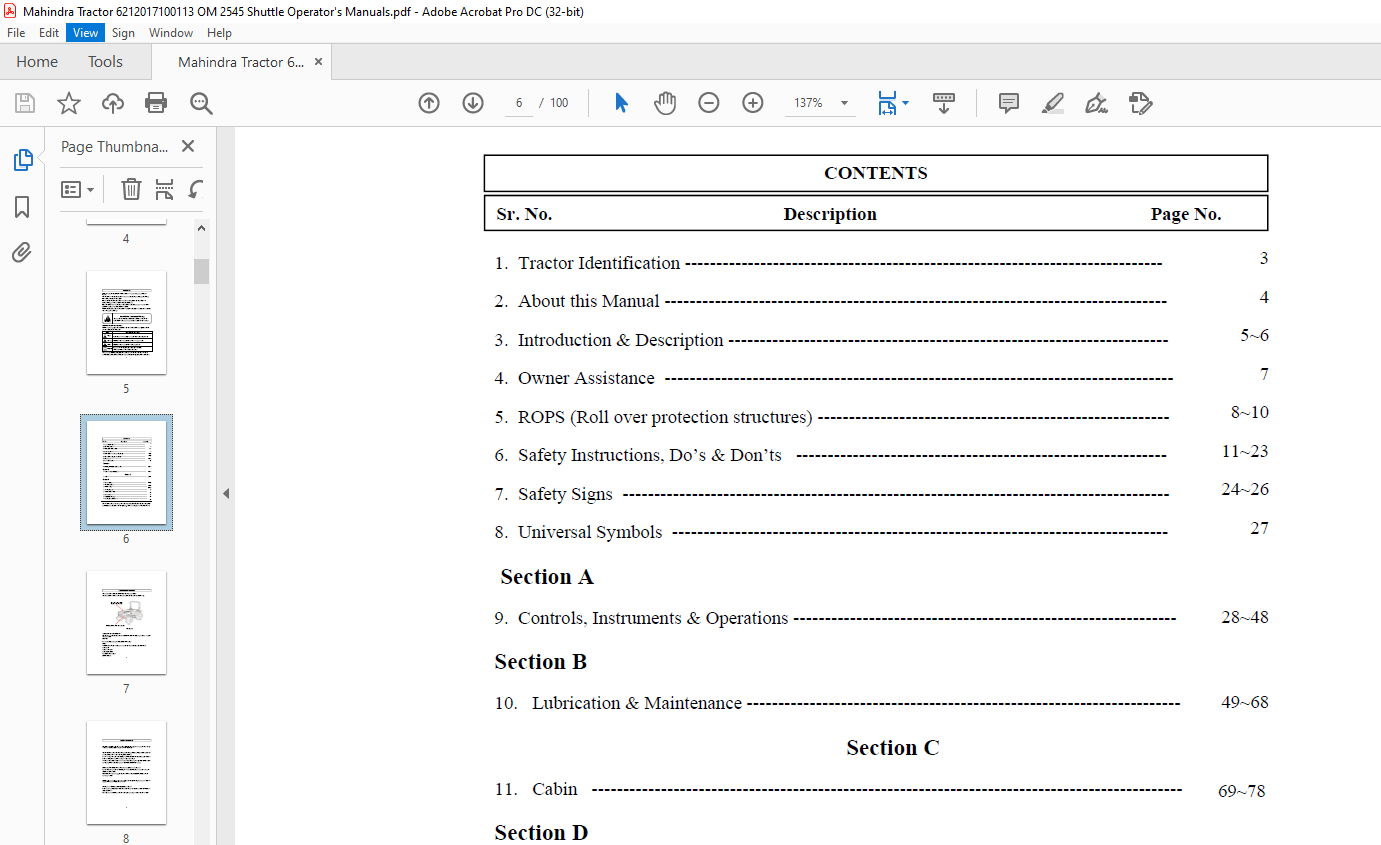
Task: Toggle read mode scrolling icon
Action: [x=944, y=103]
